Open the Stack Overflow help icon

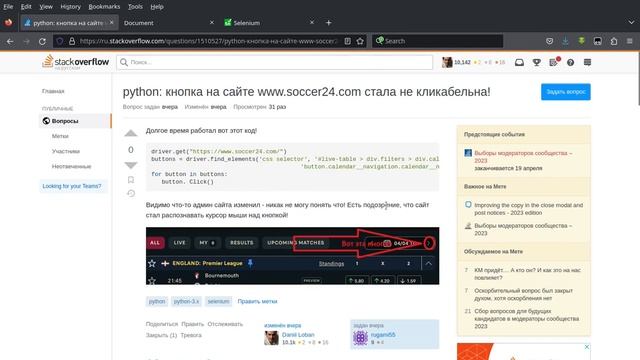[x=571, y=62]
